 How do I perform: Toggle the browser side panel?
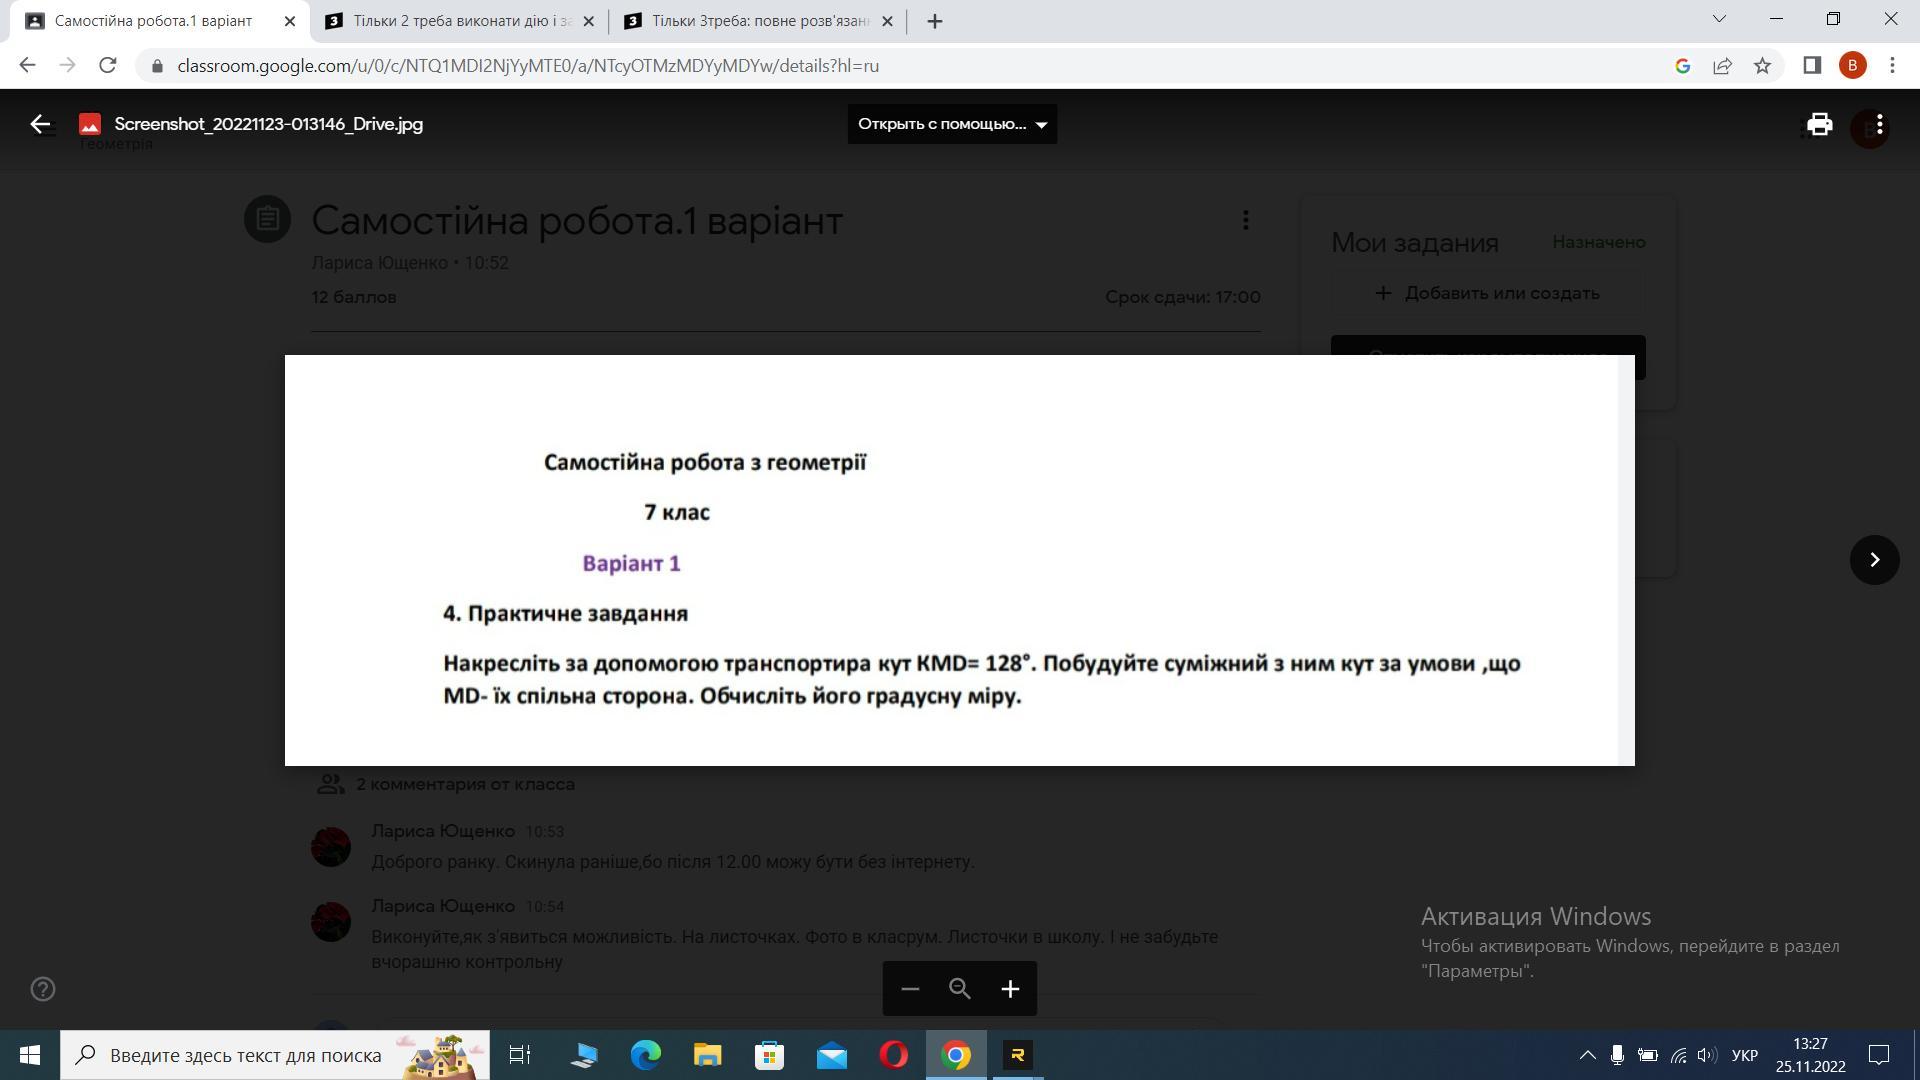coord(1811,66)
